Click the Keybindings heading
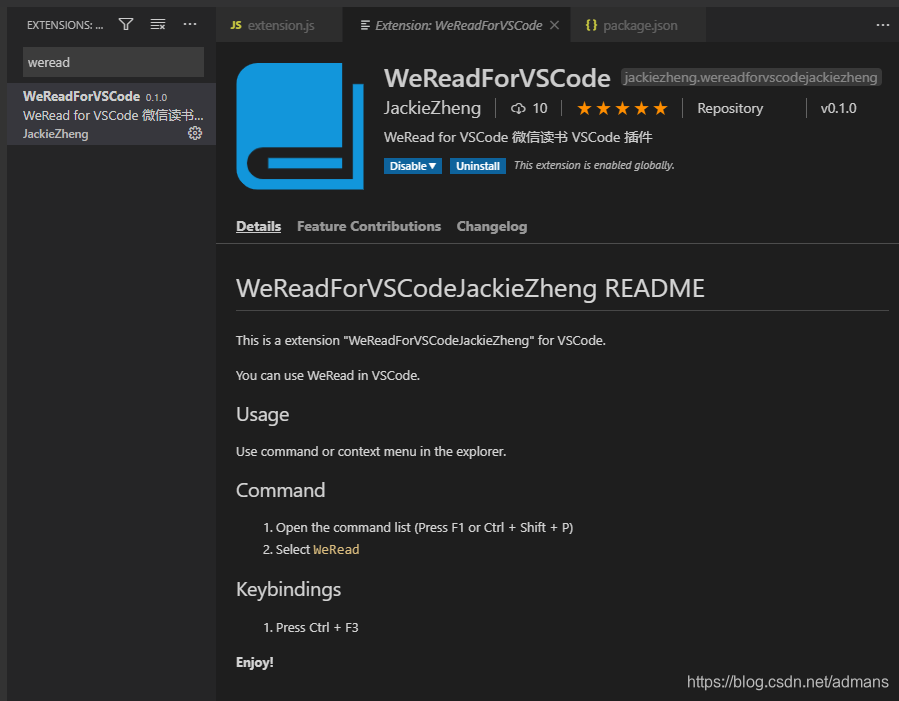The width and height of the screenshot is (899, 701). 288,589
